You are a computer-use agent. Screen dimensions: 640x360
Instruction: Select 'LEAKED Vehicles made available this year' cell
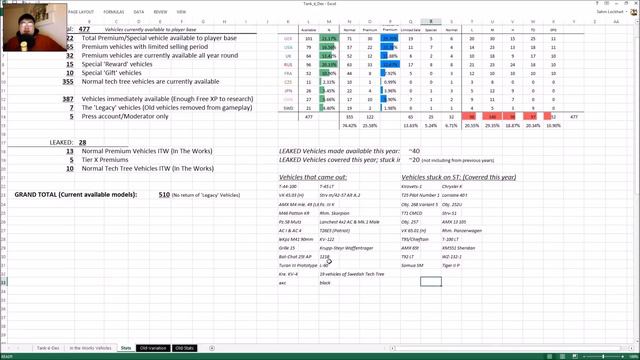click(x=339, y=151)
